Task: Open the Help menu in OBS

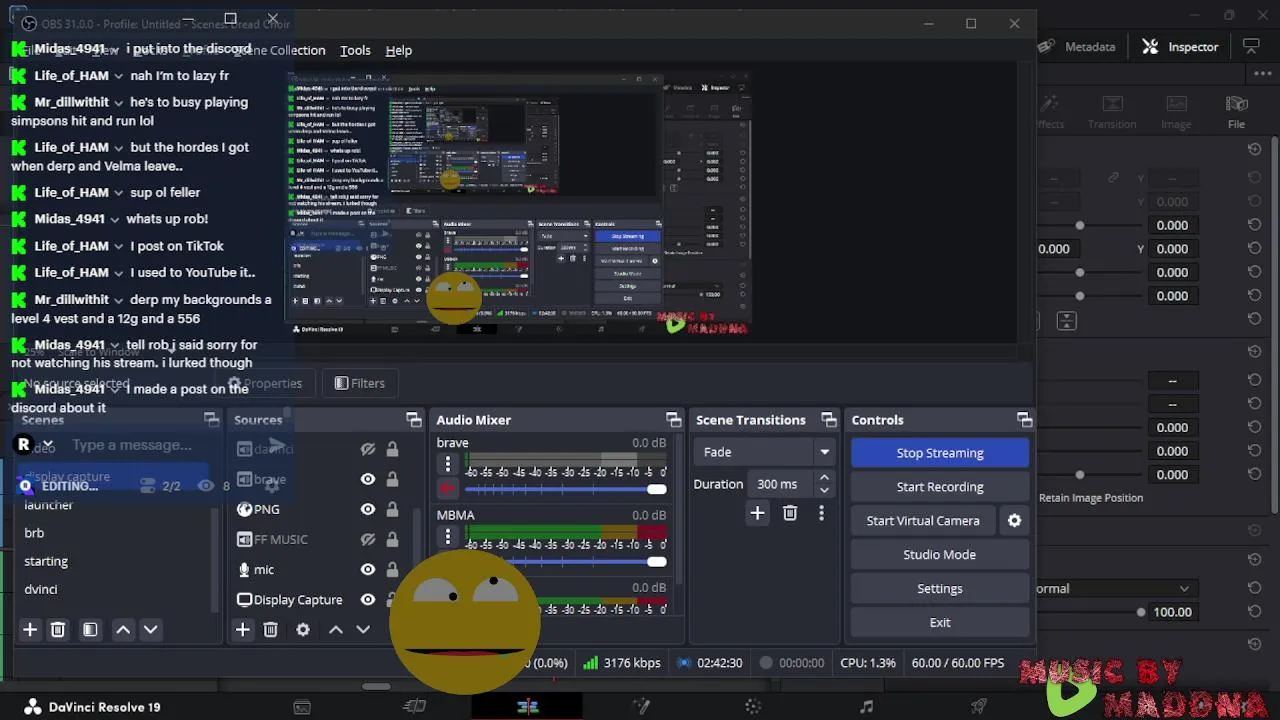Action: (x=399, y=50)
